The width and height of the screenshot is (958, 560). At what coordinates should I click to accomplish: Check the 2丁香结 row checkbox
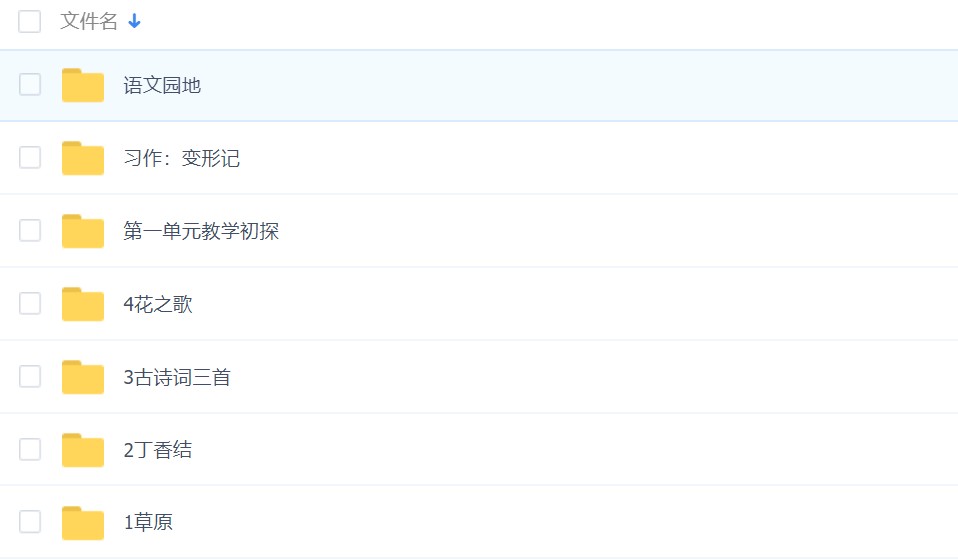30,449
